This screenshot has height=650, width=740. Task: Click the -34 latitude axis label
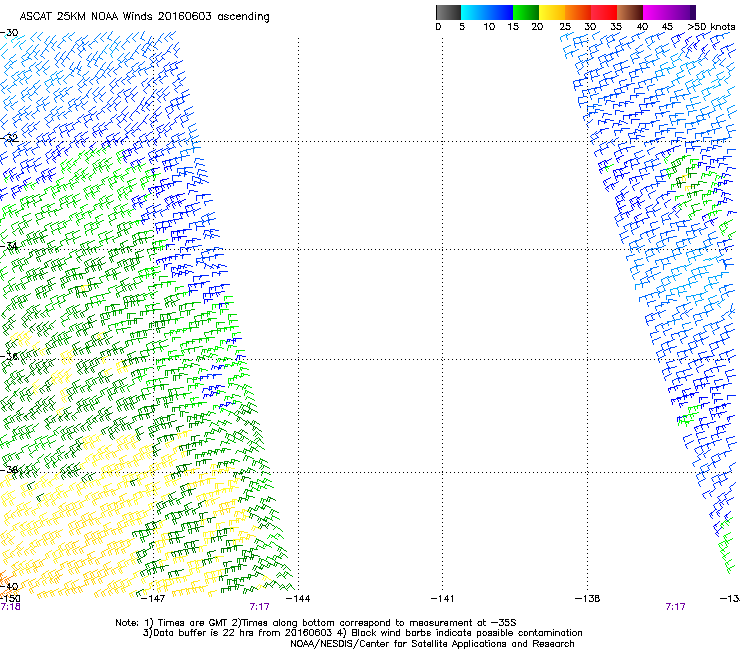coord(9,246)
